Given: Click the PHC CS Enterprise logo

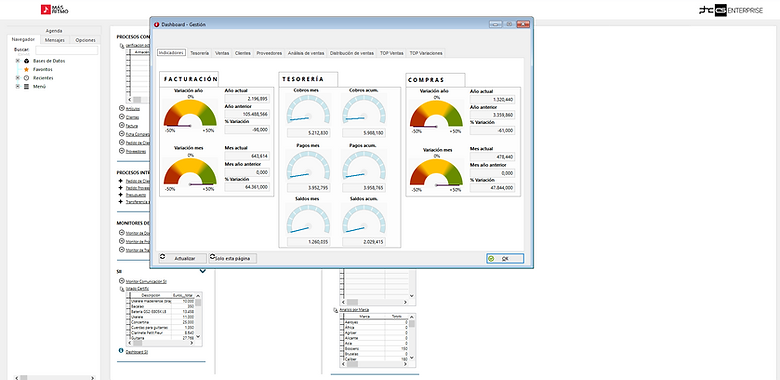Looking at the screenshot, I should coord(731,10).
